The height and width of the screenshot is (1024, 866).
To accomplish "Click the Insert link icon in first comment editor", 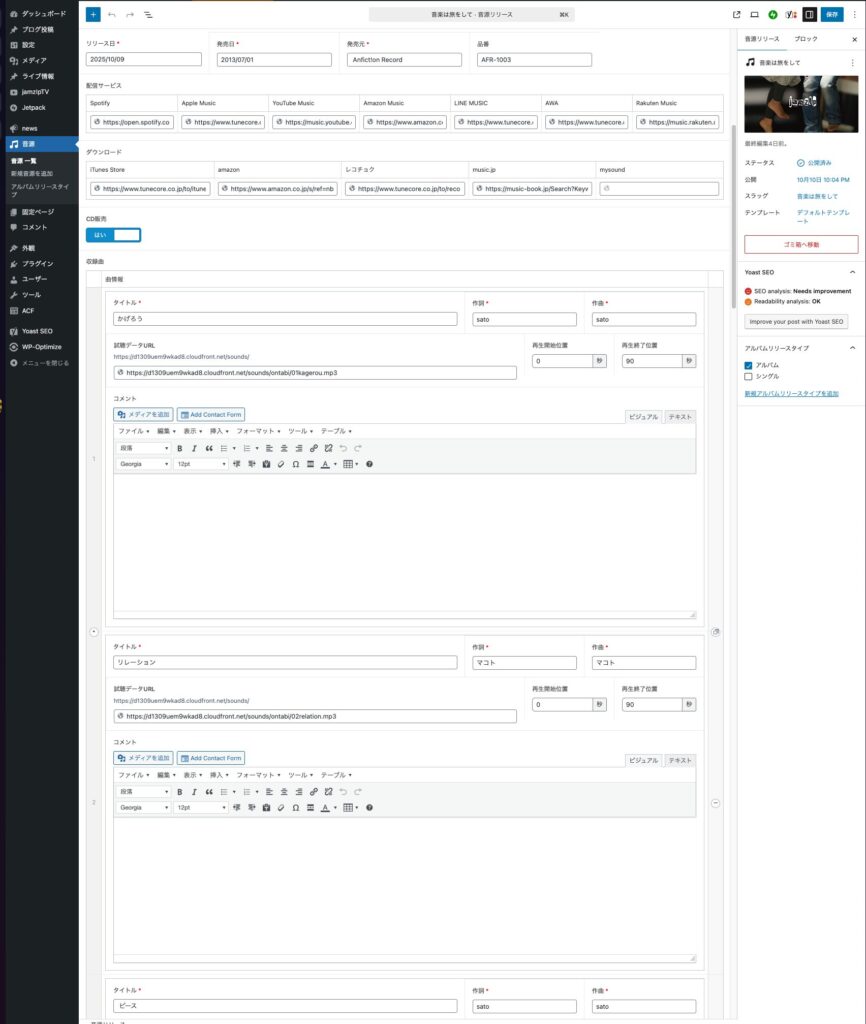I will 313,448.
